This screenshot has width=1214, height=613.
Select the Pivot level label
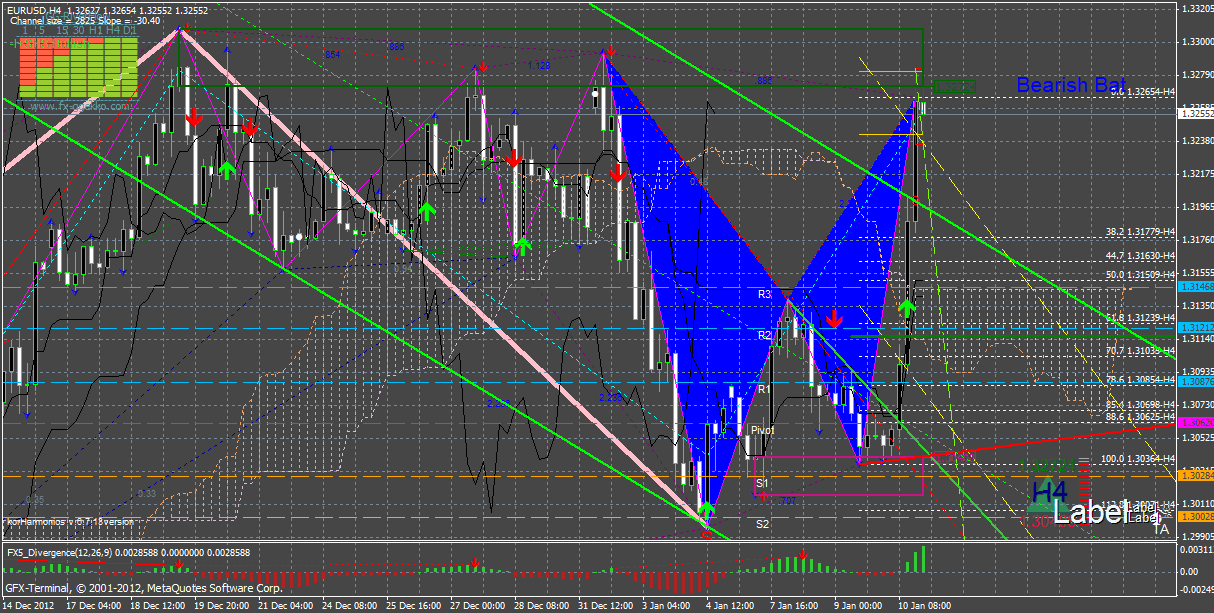(763, 429)
